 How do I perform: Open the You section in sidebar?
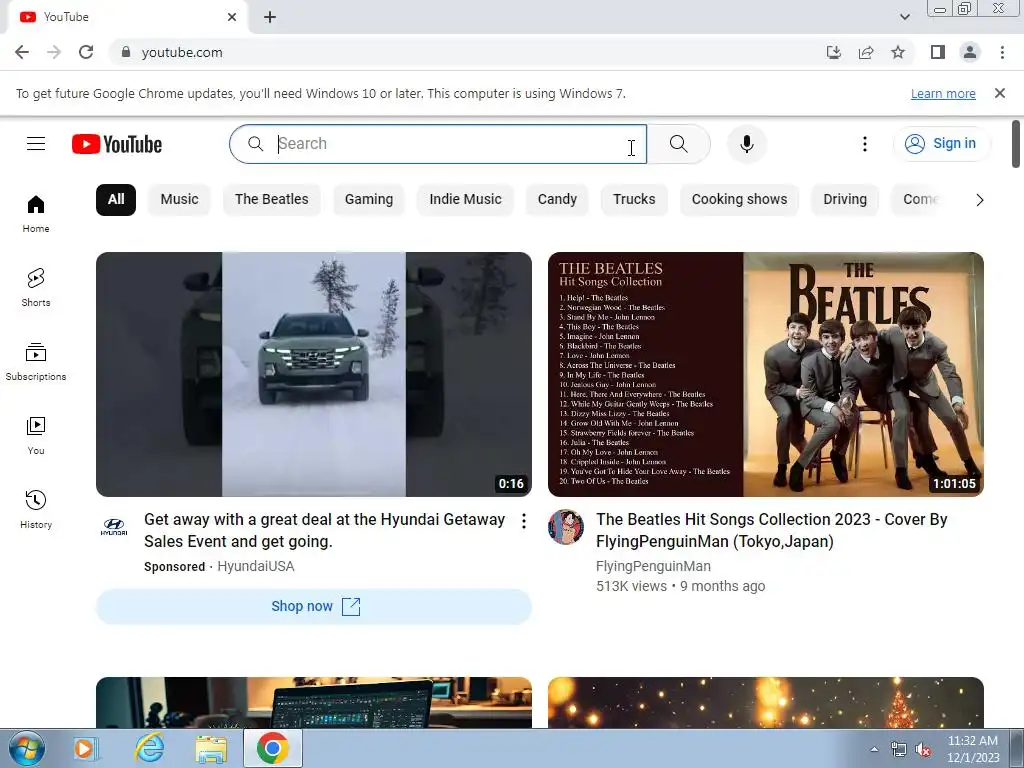point(36,436)
